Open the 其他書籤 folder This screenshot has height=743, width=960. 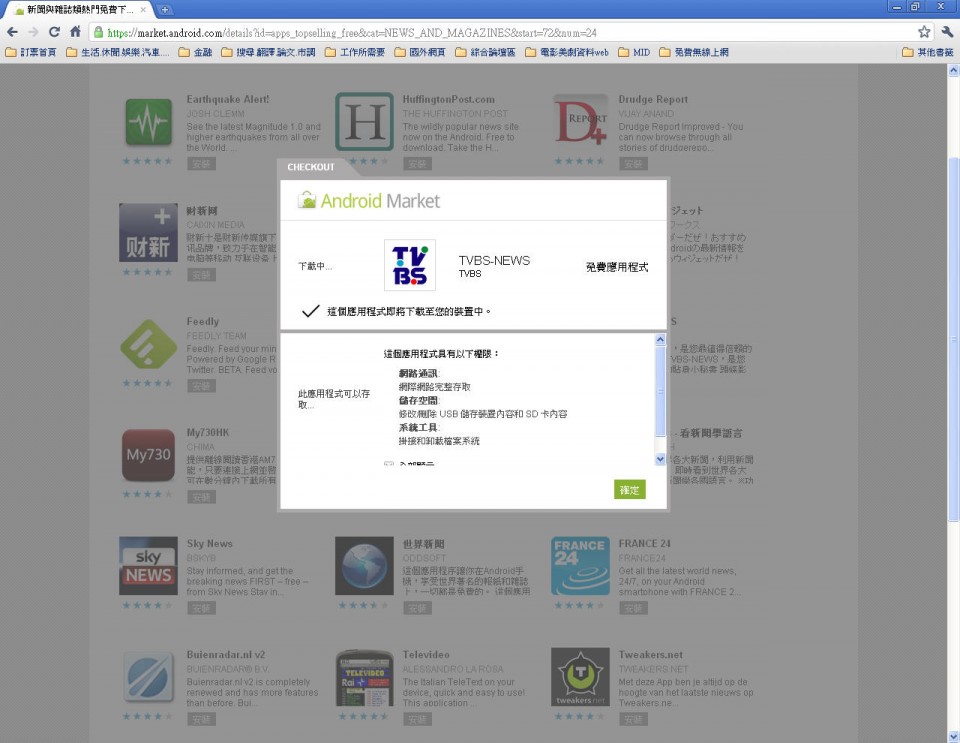(928, 52)
